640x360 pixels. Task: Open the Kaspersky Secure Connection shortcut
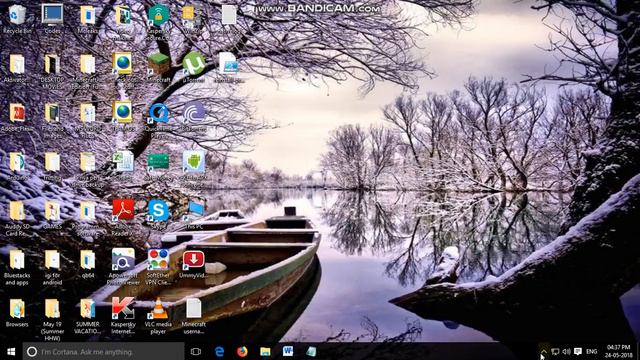pos(158,21)
